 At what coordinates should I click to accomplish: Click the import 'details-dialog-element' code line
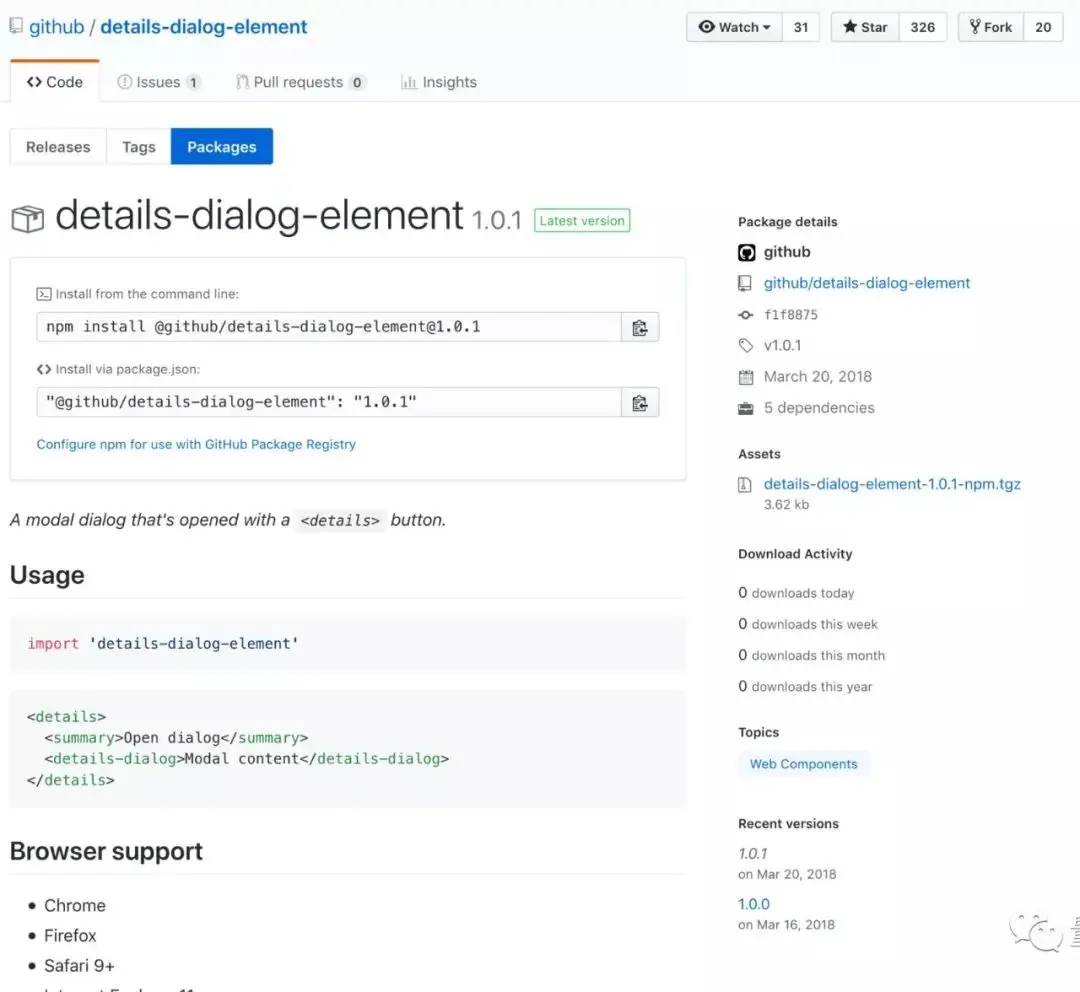click(163, 643)
